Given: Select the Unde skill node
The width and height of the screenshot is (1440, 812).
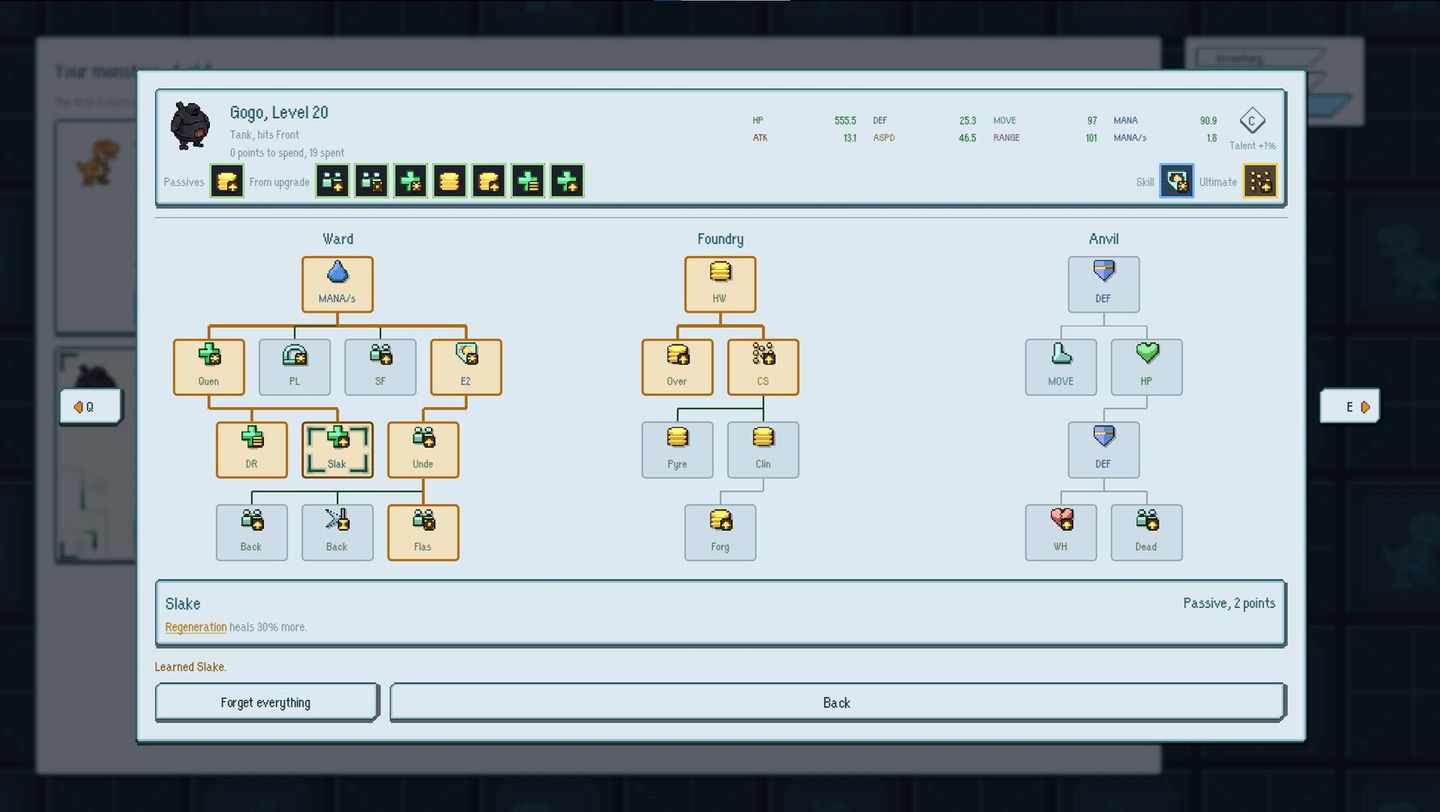Looking at the screenshot, I should coord(423,450).
